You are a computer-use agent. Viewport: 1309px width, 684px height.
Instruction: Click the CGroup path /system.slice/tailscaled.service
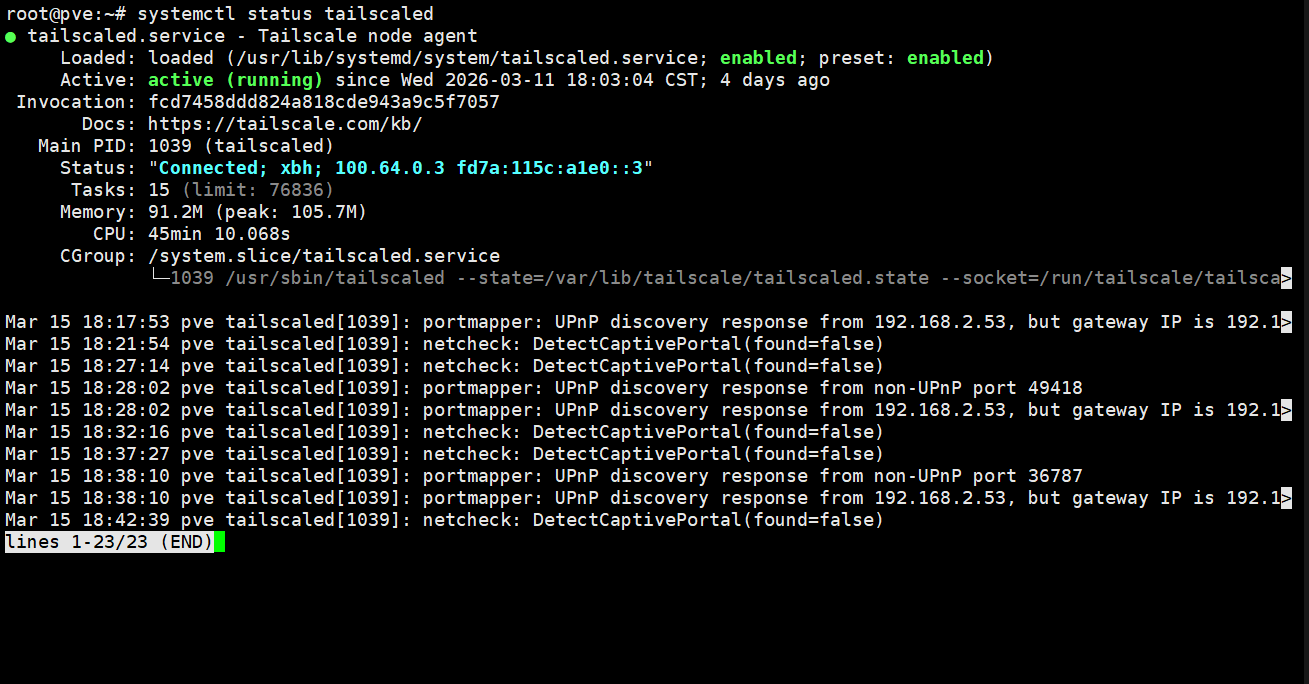coord(323,256)
